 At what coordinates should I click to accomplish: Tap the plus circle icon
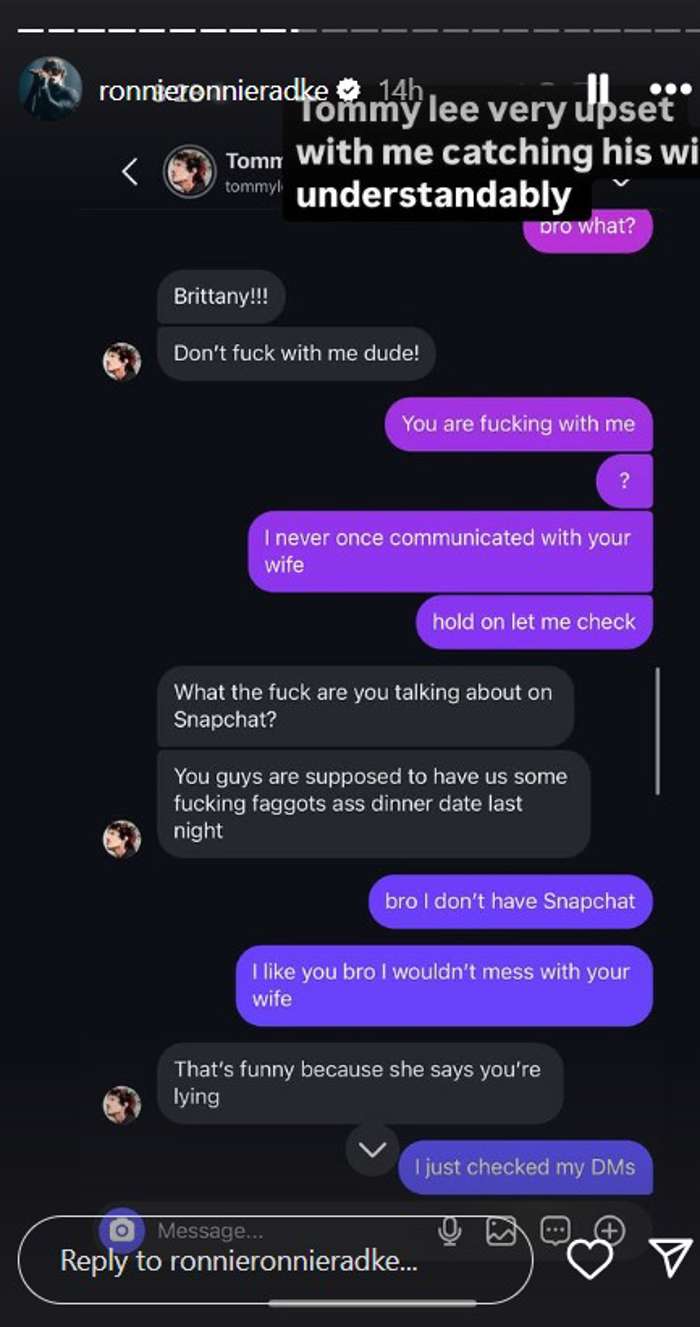(609, 1231)
